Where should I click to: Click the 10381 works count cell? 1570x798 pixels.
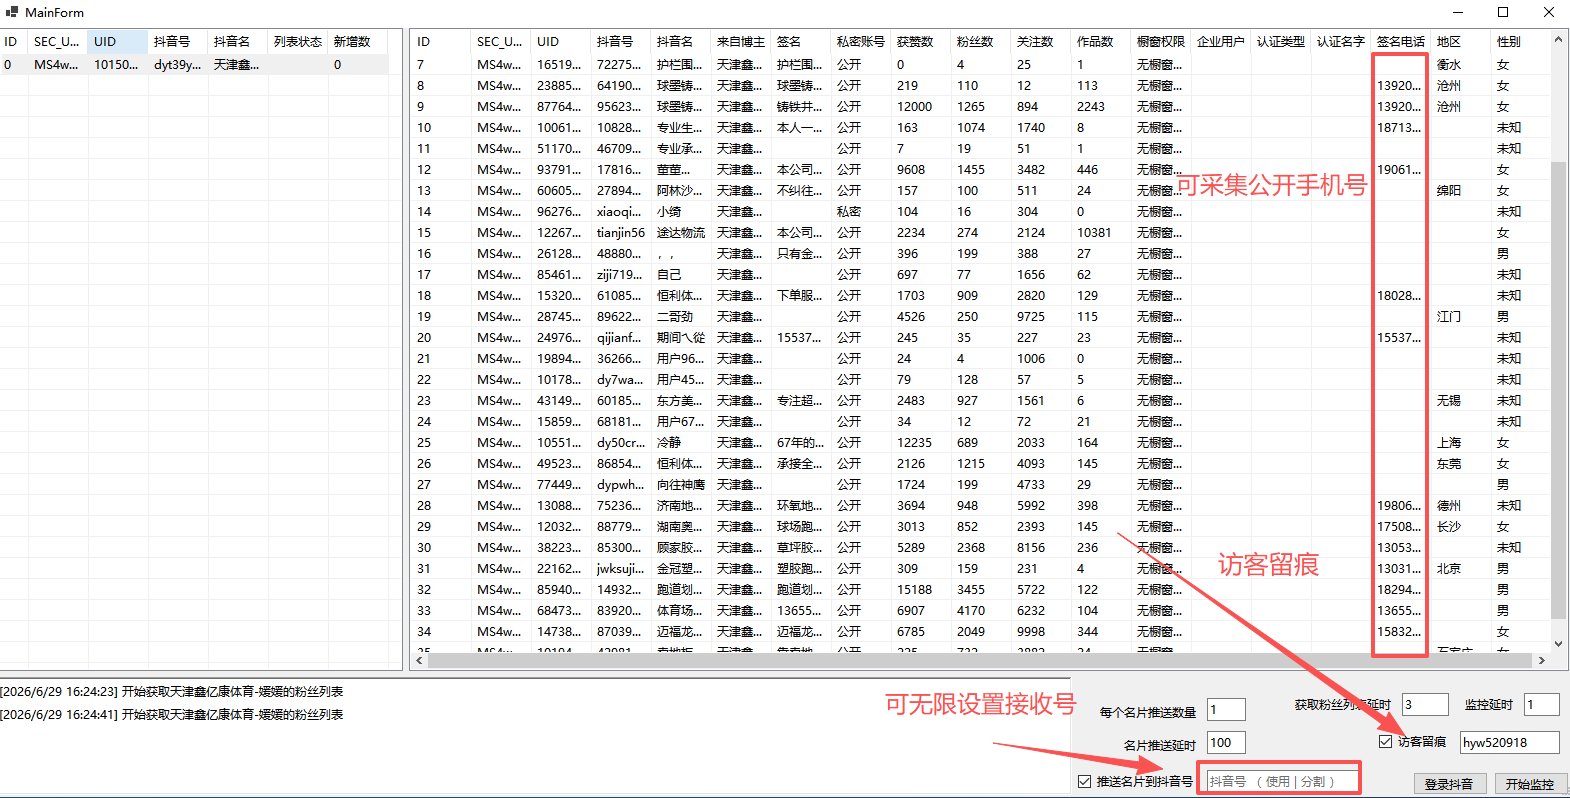1100,232
